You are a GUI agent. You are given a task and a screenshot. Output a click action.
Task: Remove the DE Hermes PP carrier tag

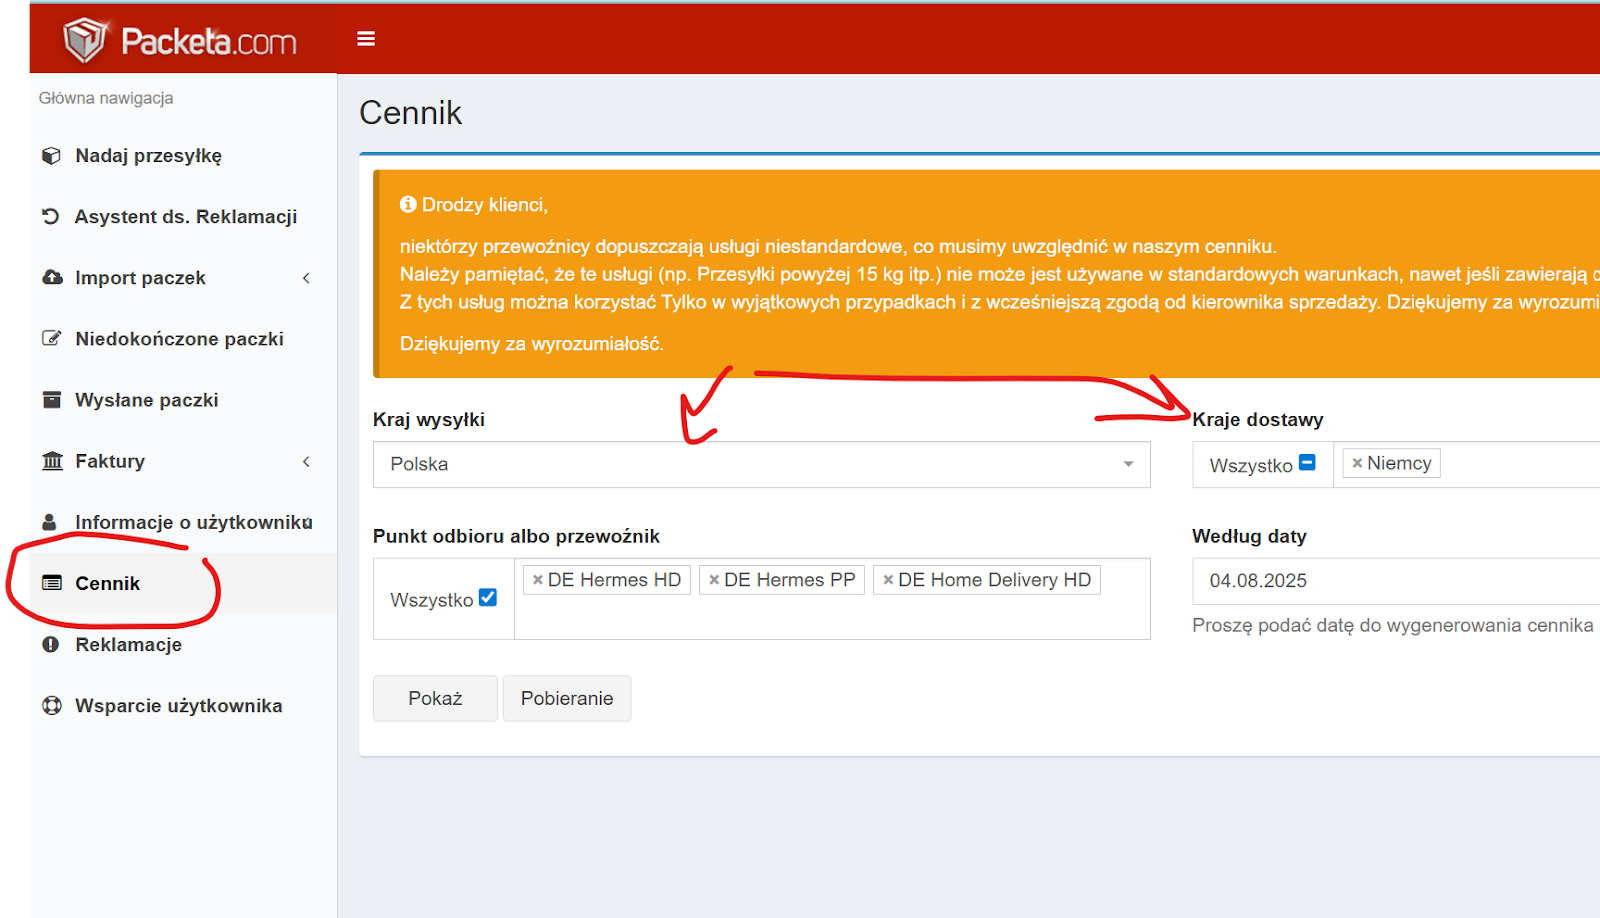point(714,580)
